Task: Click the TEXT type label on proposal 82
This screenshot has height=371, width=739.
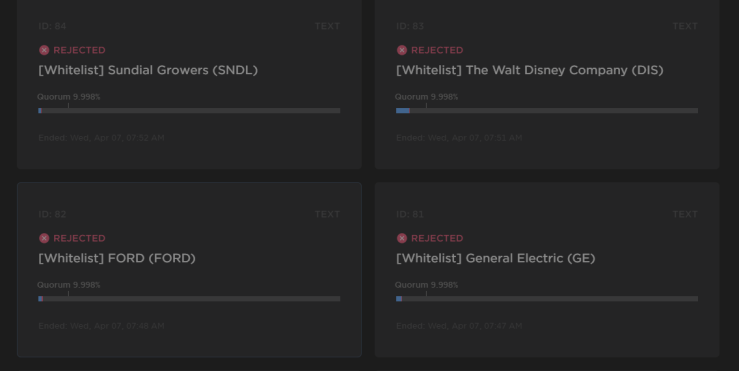Action: tap(327, 214)
